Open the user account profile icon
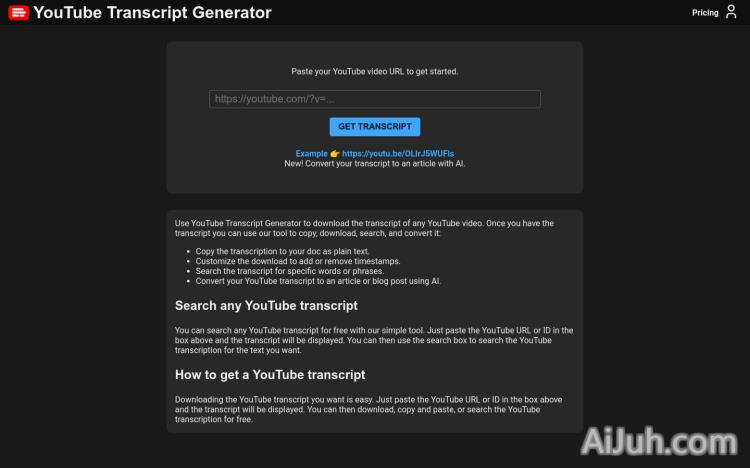 731,11
